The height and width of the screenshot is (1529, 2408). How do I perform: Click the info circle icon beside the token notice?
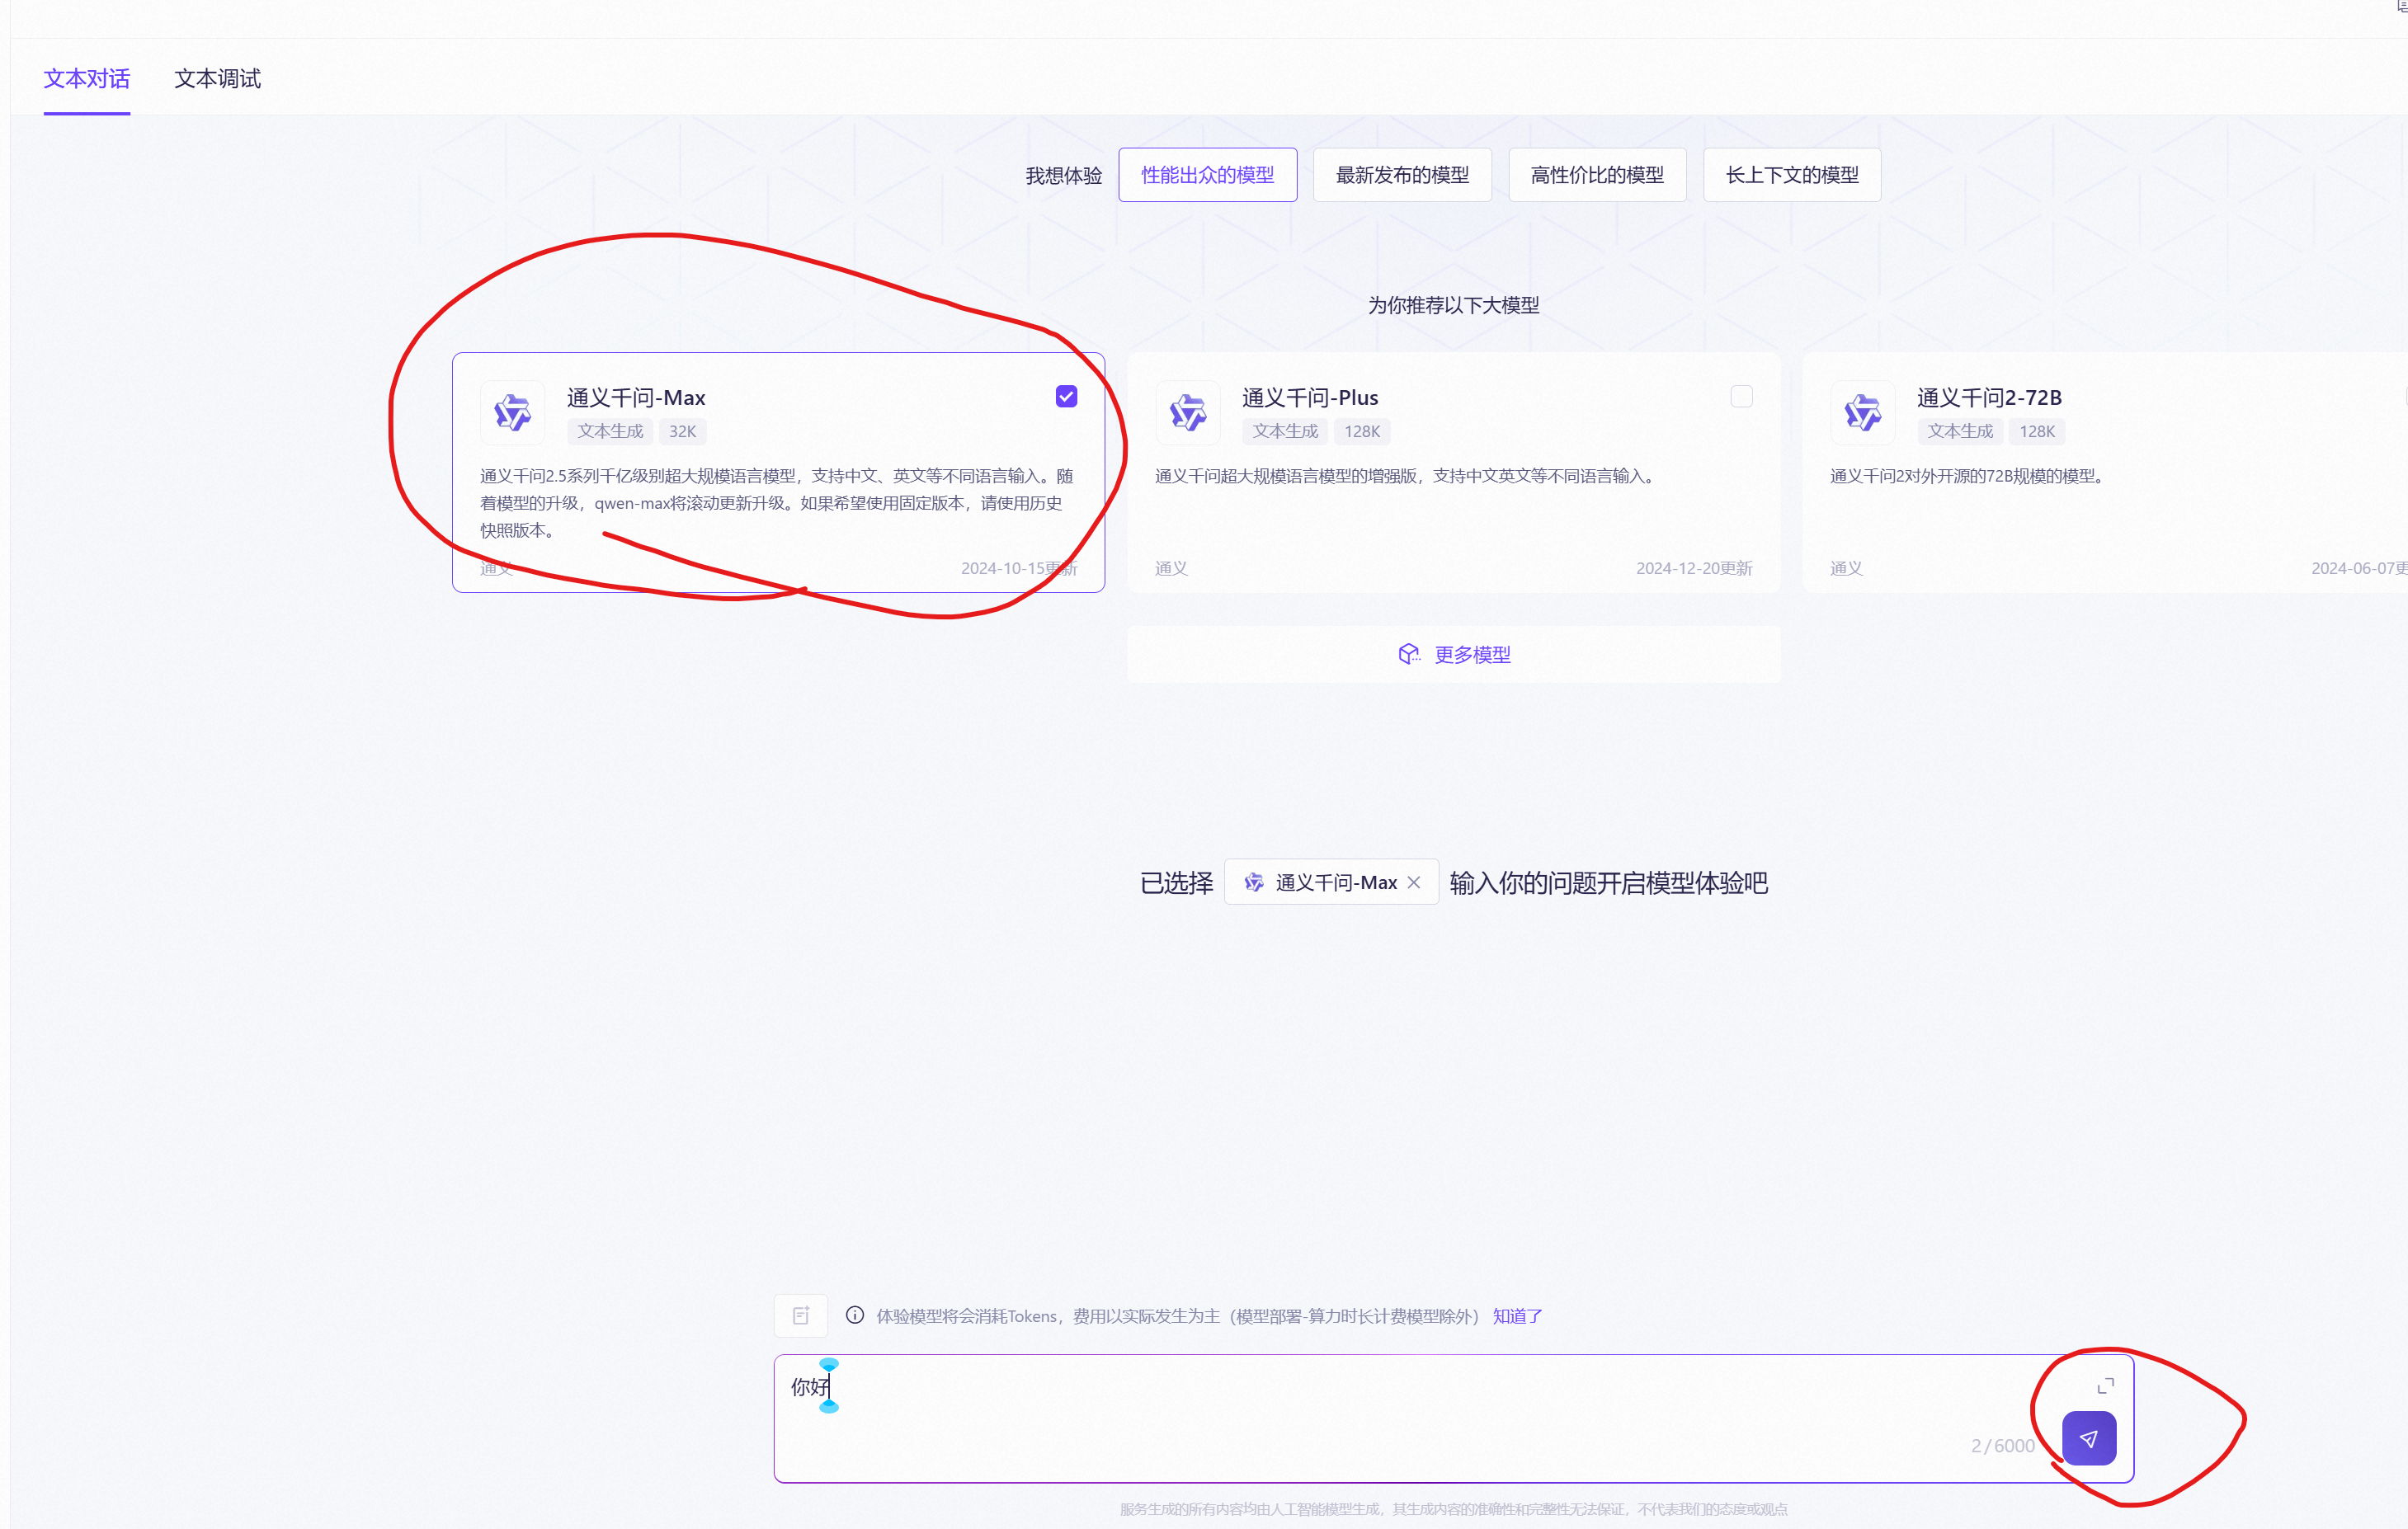854,1315
